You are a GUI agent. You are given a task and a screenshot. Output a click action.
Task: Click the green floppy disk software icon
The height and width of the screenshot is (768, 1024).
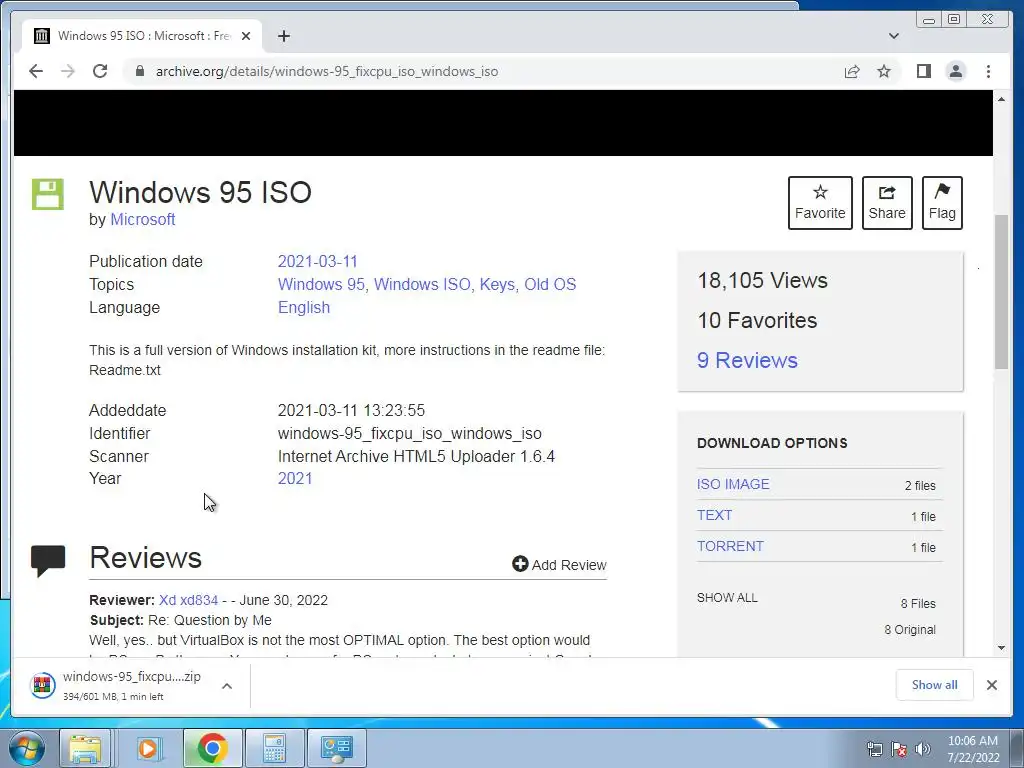(x=48, y=194)
